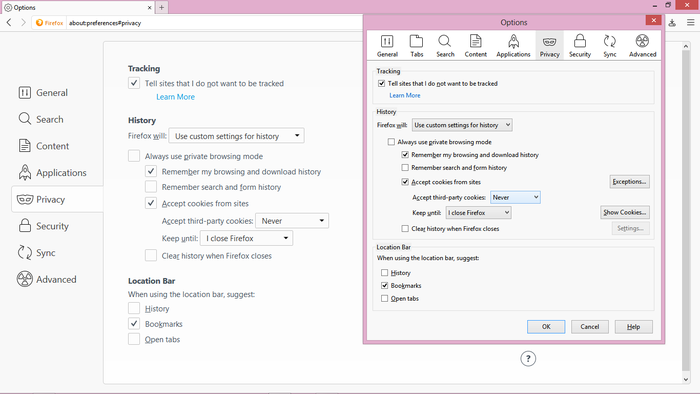The height and width of the screenshot is (394, 700).
Task: Click the Exceptions... button in dialog
Action: (x=629, y=182)
